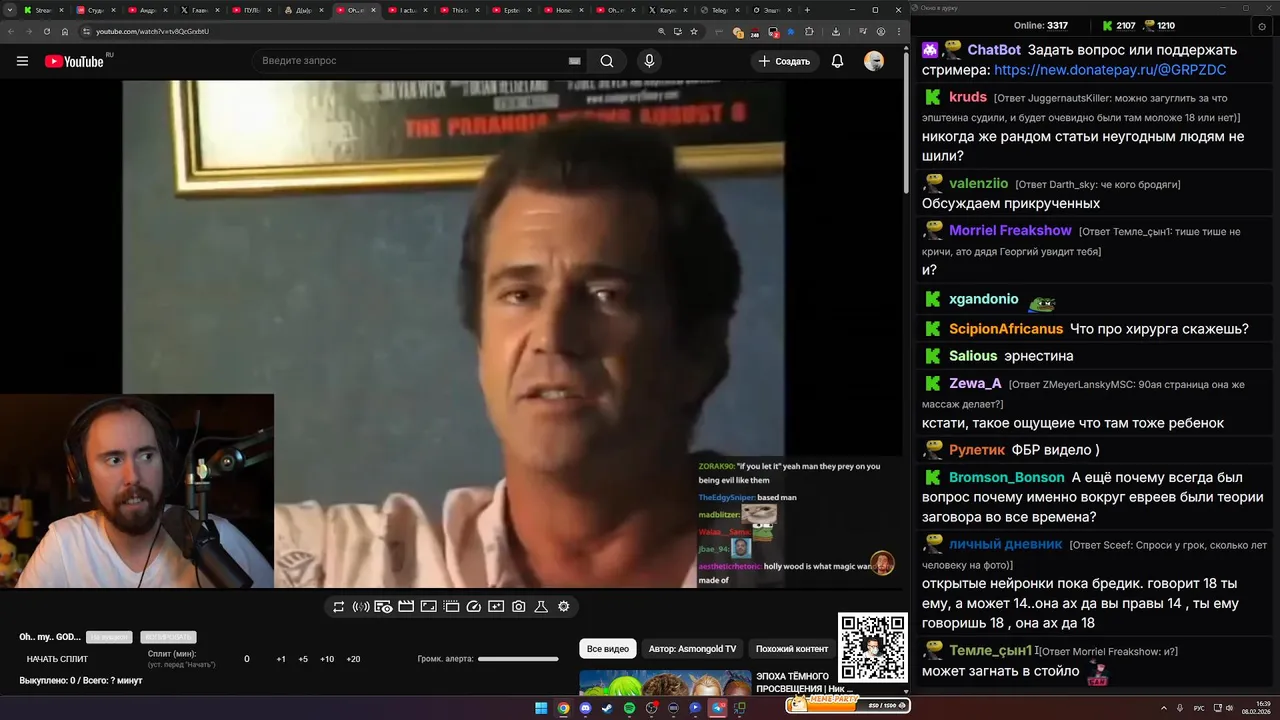This screenshot has height=720, width=1280.
Task: Add +20 minutes to split
Action: click(353, 659)
